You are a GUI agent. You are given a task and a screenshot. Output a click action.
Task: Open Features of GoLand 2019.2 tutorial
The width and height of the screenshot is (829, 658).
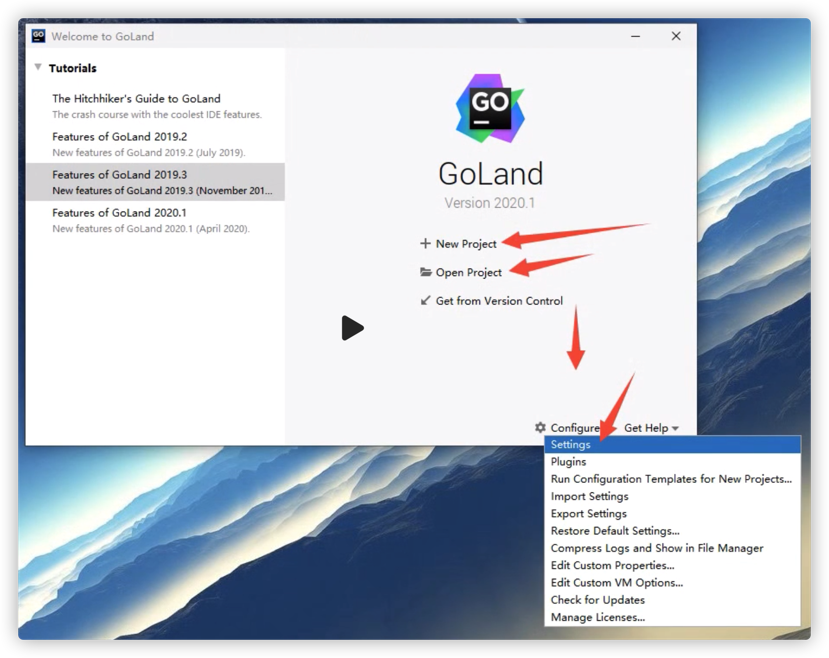pyautogui.click(x=155, y=144)
